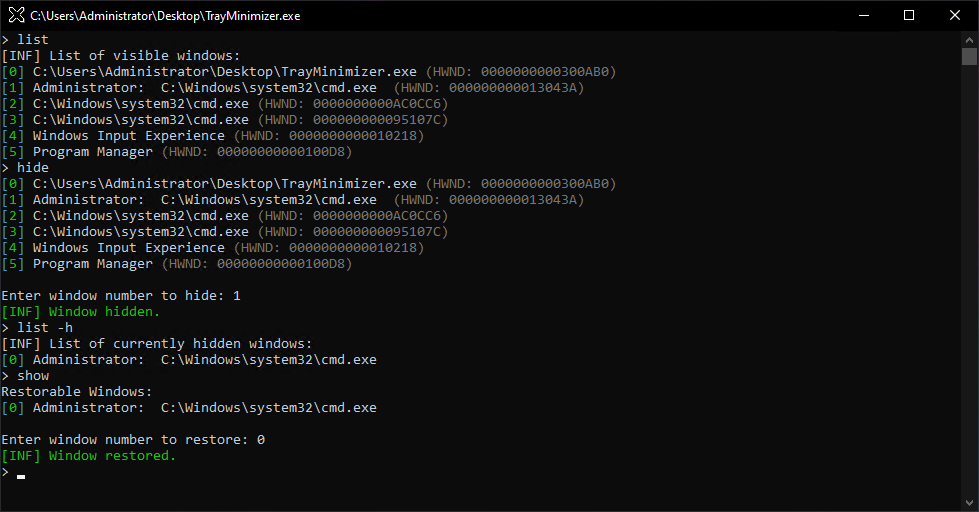The height and width of the screenshot is (512, 979).
Task: Click the green "Window restored." message
Action: coord(112,456)
